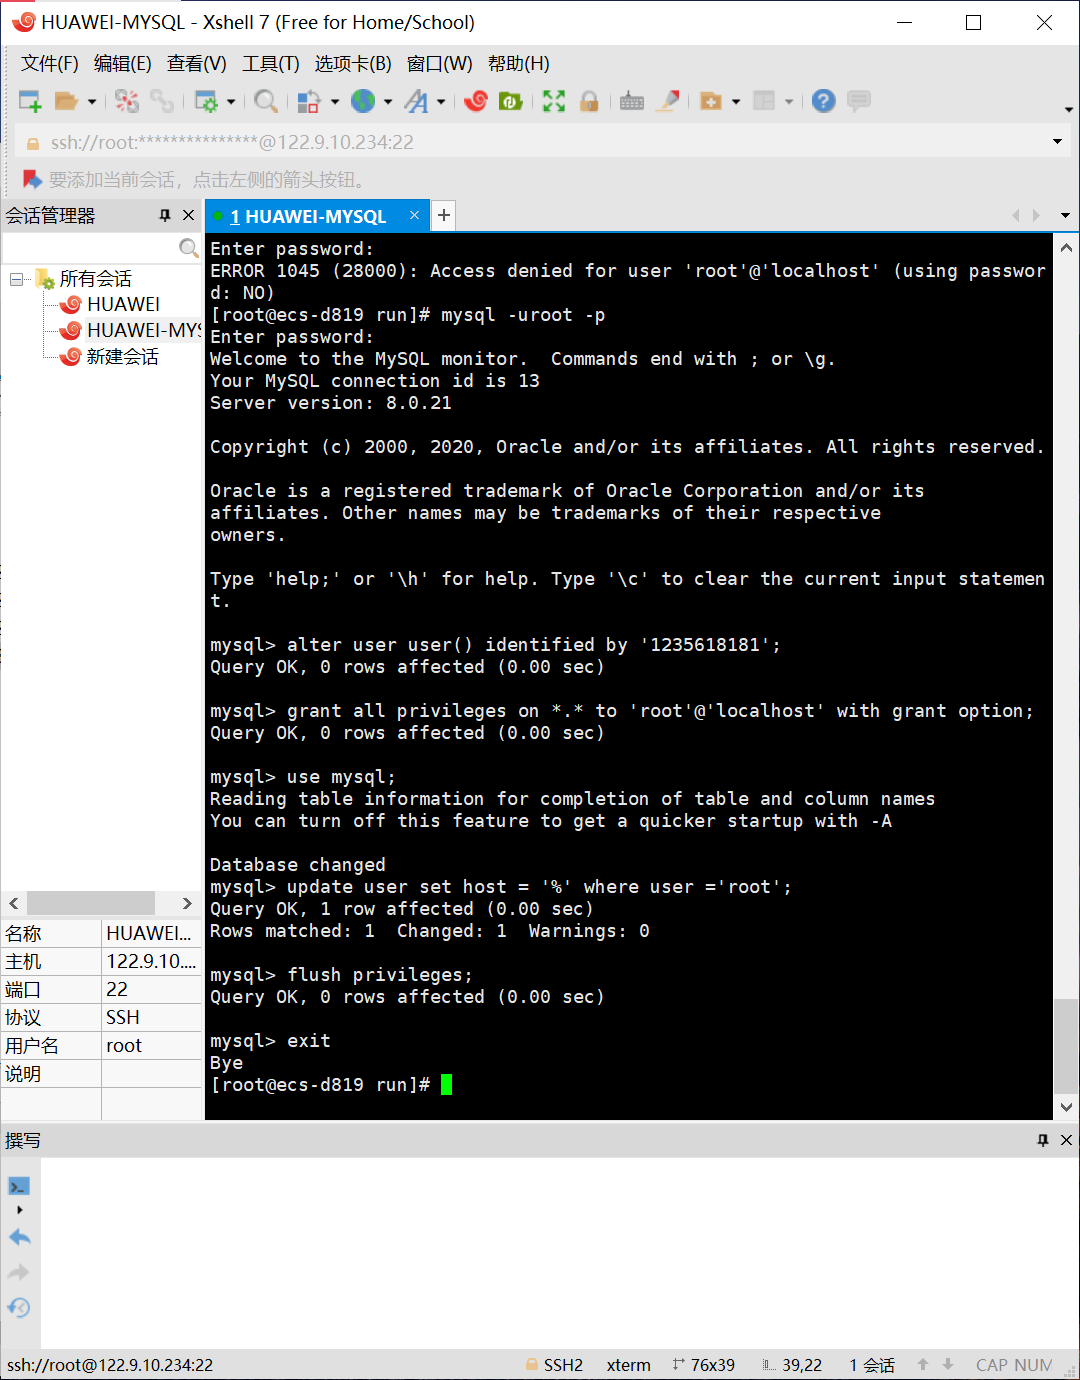Add a new tab with plus button
This screenshot has width=1080, height=1380.
click(x=444, y=215)
